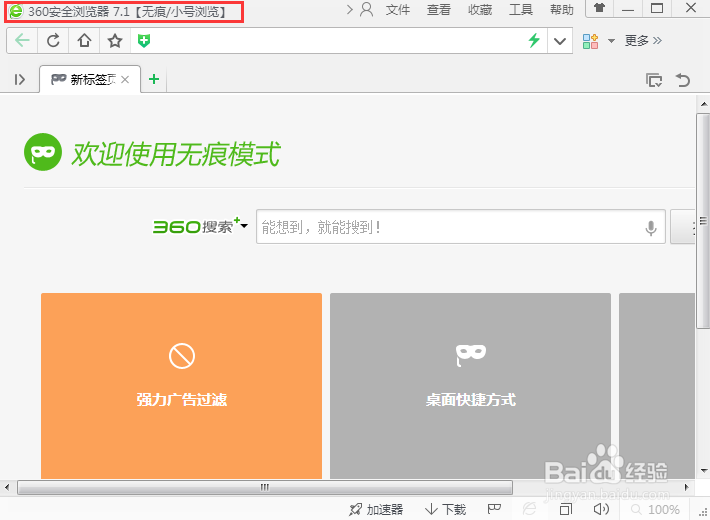Minimize the browser window
This screenshot has height=520, width=710.
(x=628, y=9)
